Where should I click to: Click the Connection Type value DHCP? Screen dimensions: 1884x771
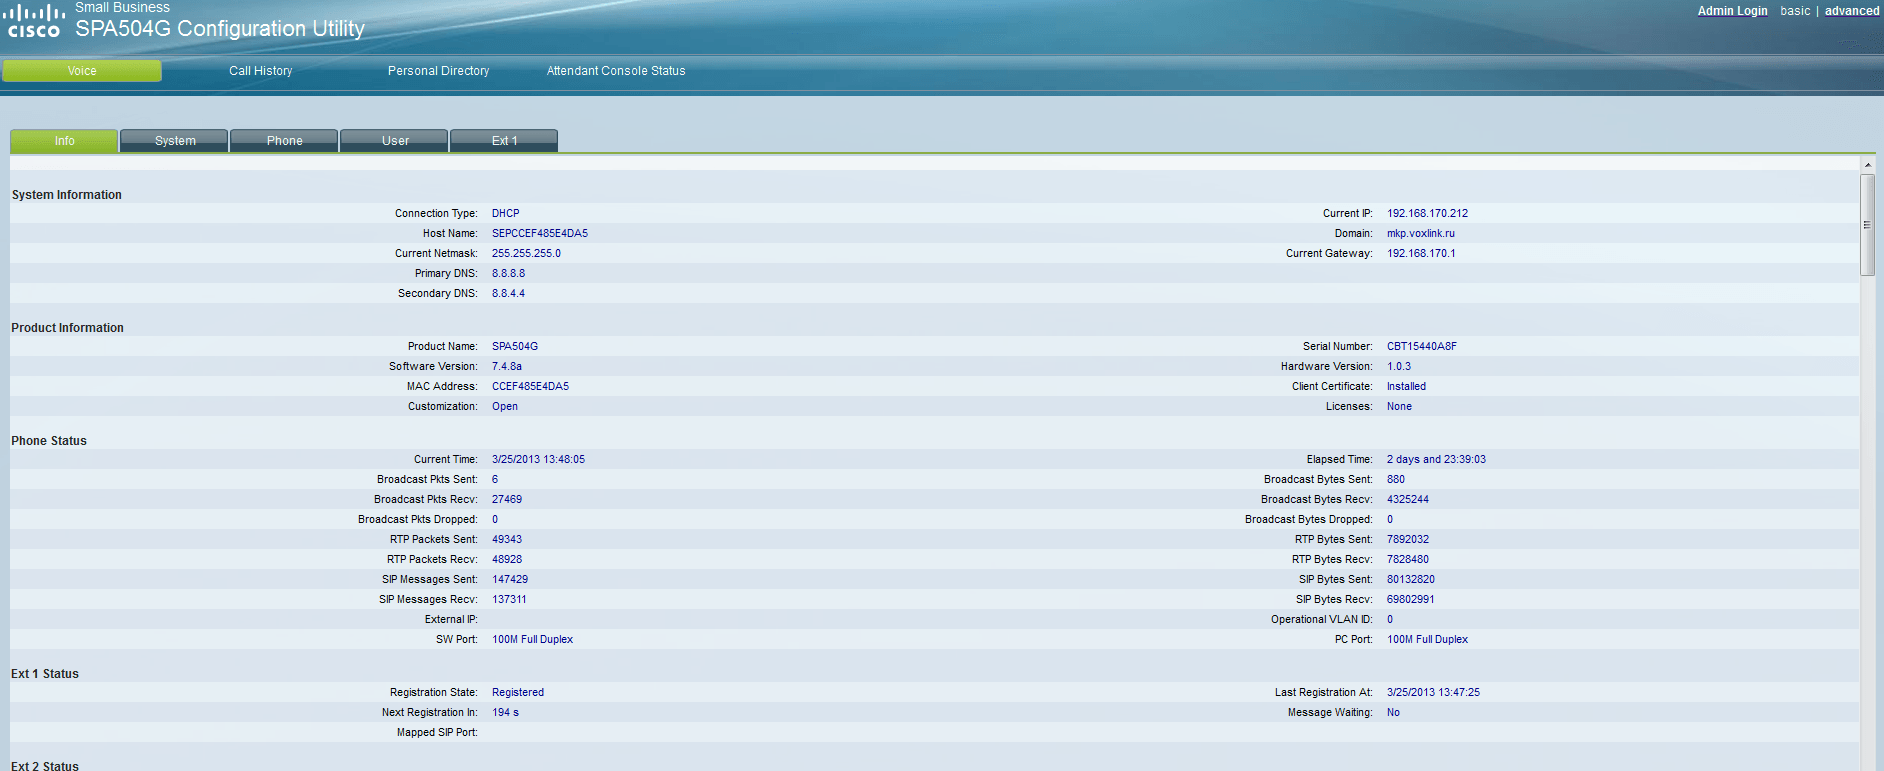[x=505, y=213]
